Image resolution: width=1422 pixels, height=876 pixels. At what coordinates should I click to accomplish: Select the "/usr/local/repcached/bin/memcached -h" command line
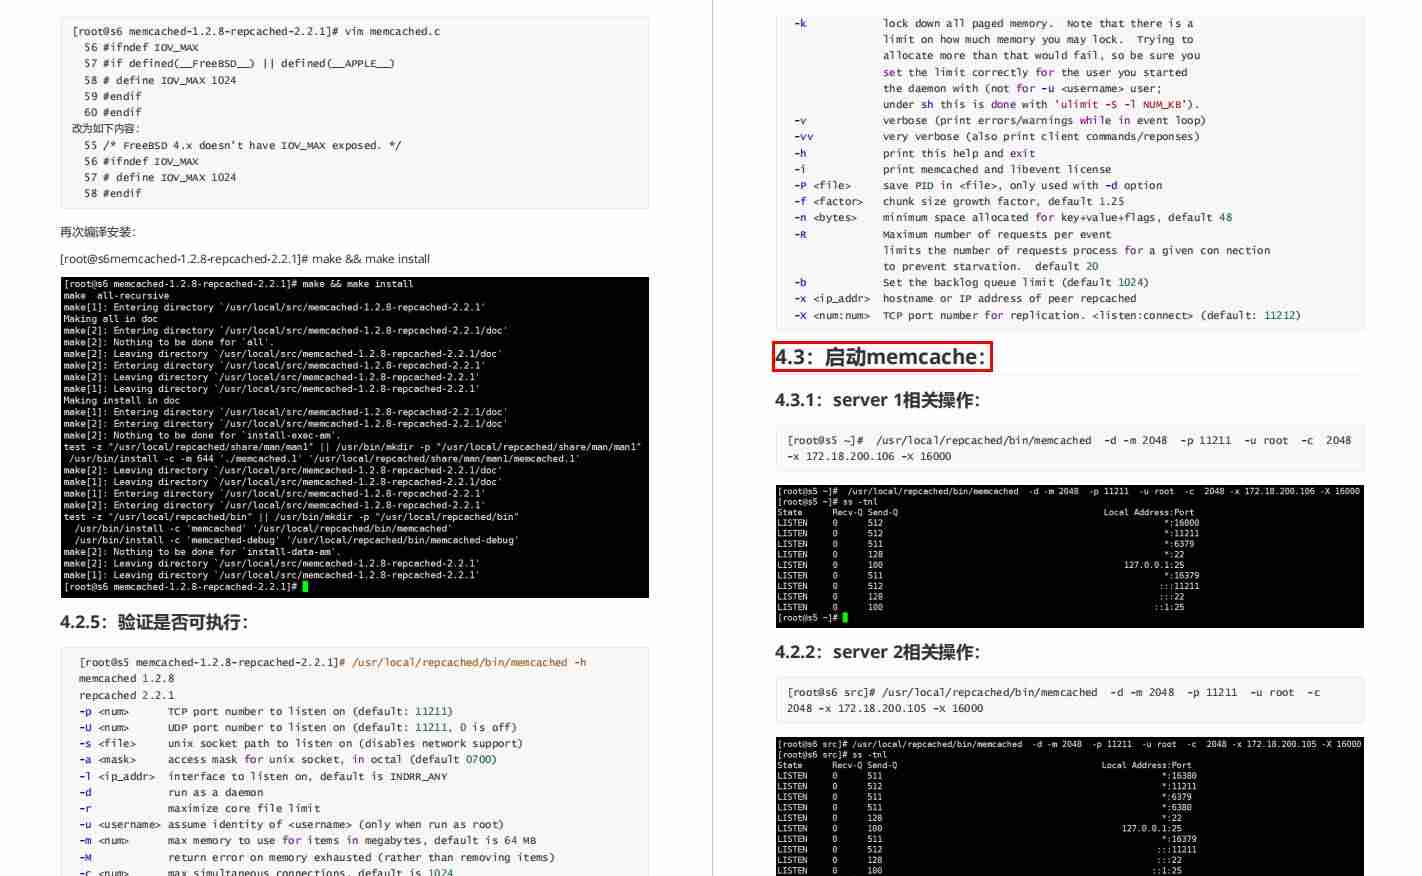click(x=333, y=662)
